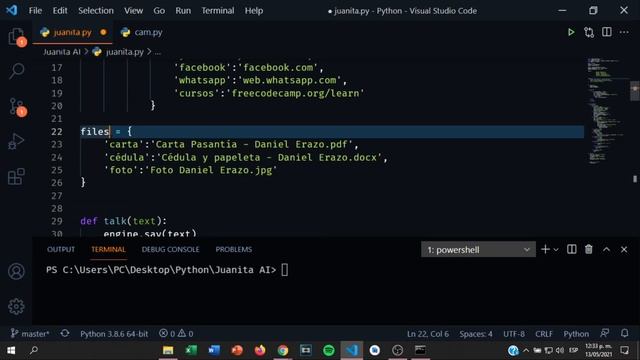The width and height of the screenshot is (640, 360).
Task: Open Excel from the taskbar
Action: 191,350
